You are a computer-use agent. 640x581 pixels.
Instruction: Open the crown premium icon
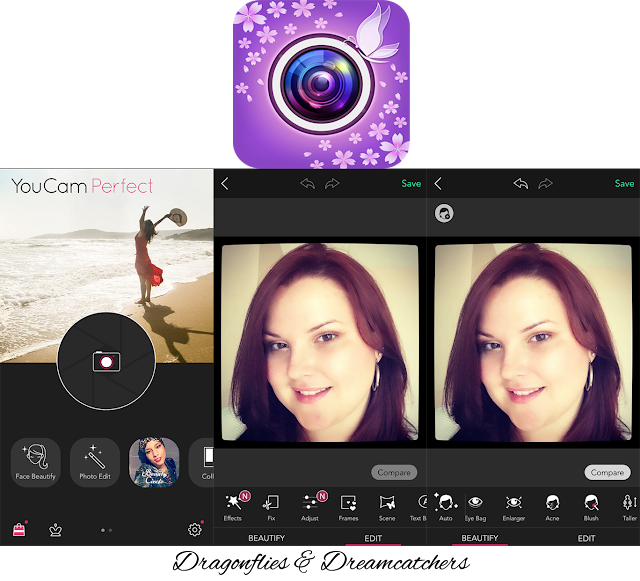[x=56, y=530]
